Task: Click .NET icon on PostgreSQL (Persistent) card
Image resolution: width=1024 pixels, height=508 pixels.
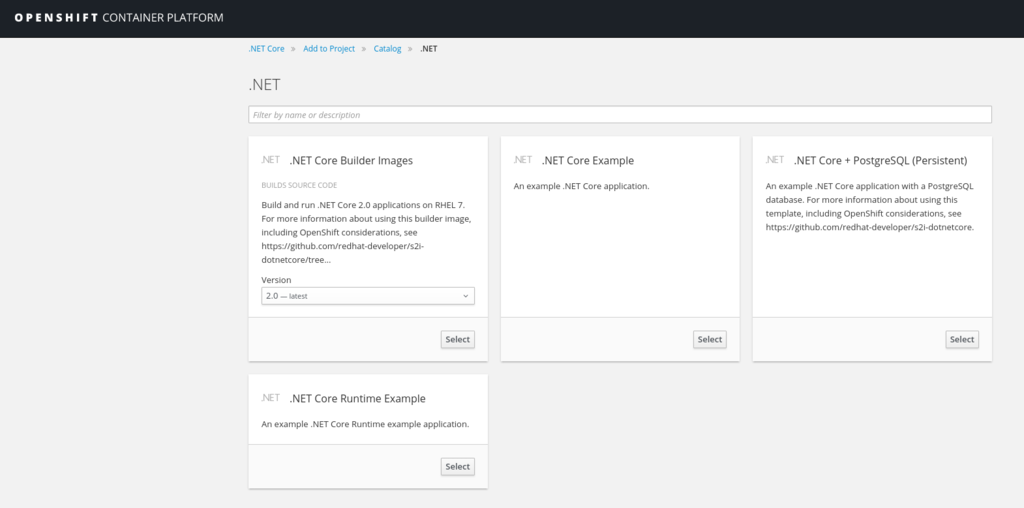Action: 775,160
